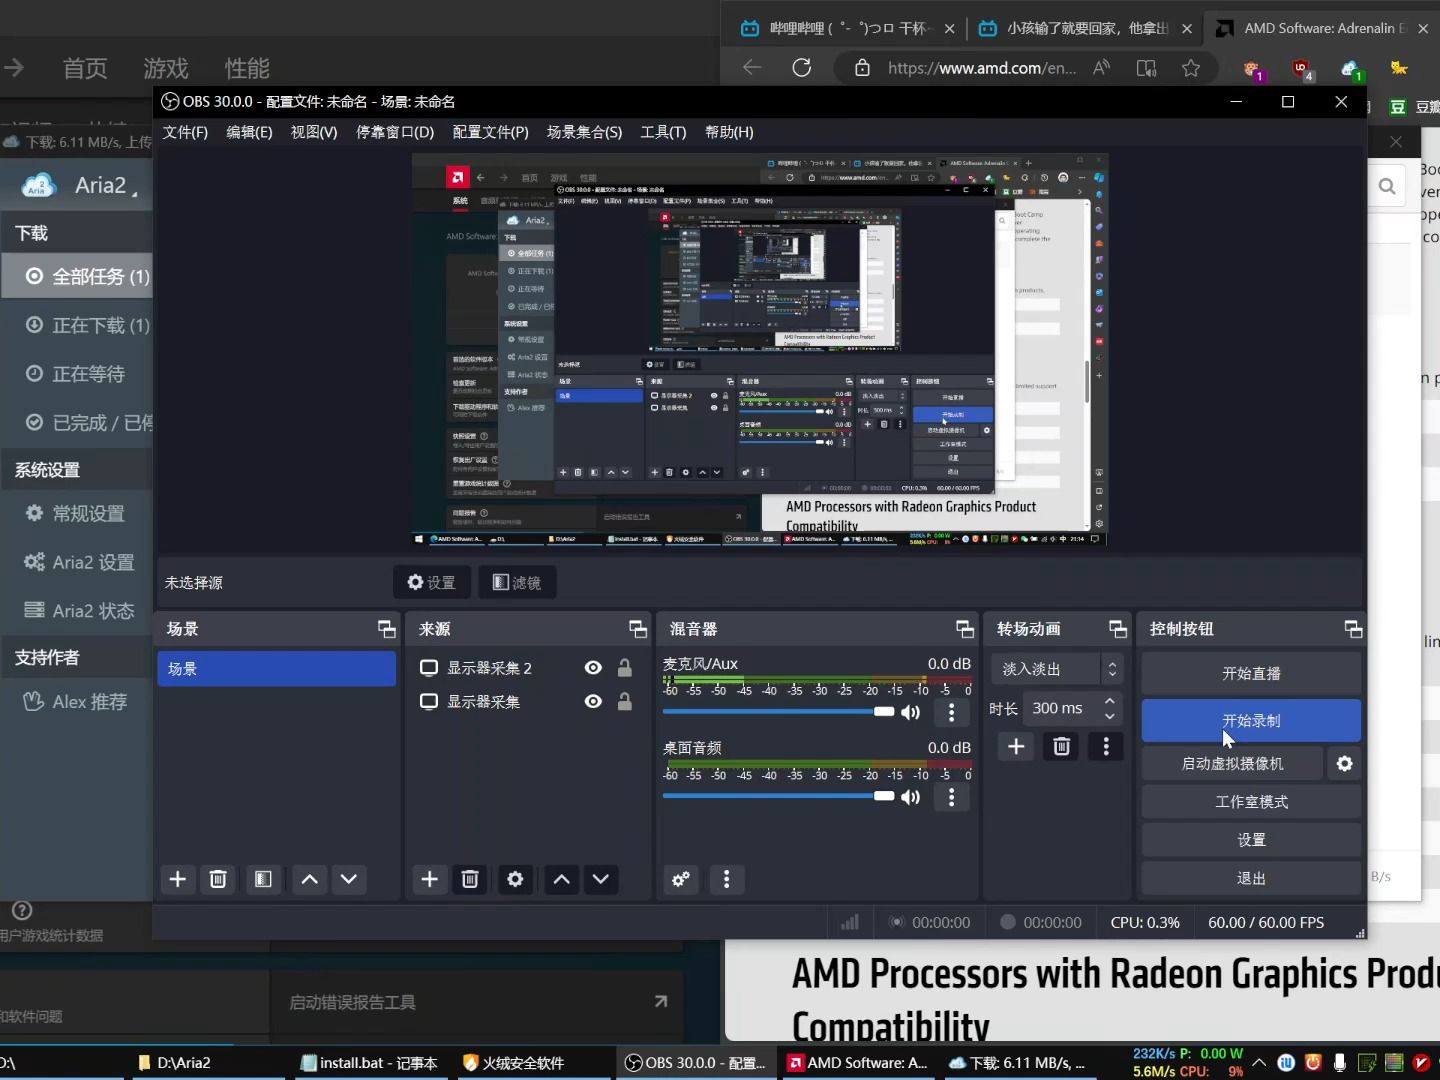Open mixer panel menu dots at the bottom
This screenshot has height=1080, width=1440.
pyautogui.click(x=727, y=879)
